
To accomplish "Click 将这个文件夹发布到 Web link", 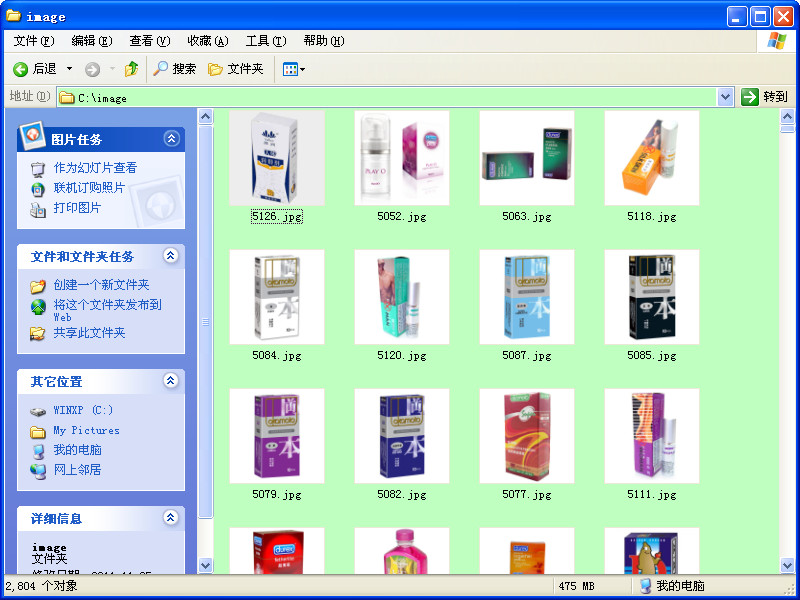I will 108,310.
